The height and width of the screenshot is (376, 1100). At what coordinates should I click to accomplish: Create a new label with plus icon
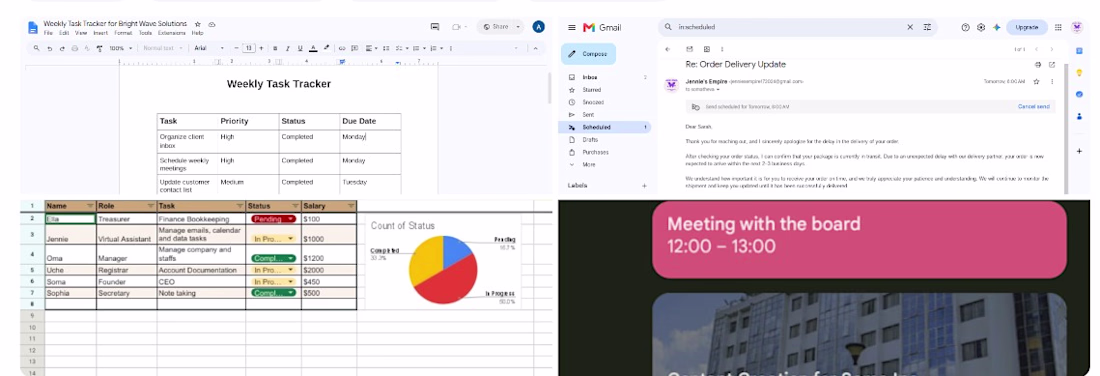(x=644, y=186)
